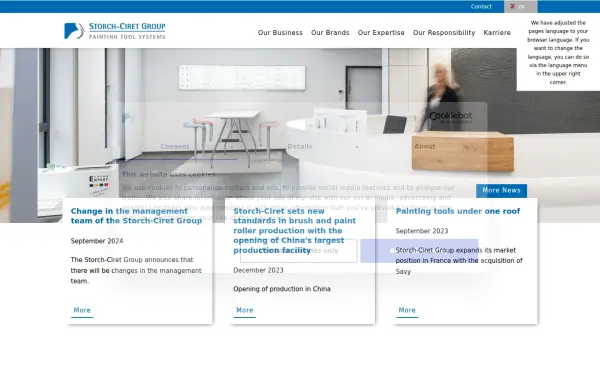Screen dimensions: 600x375
Task: Click the Storch-Ciret Group logo
Action: (x=115, y=31)
